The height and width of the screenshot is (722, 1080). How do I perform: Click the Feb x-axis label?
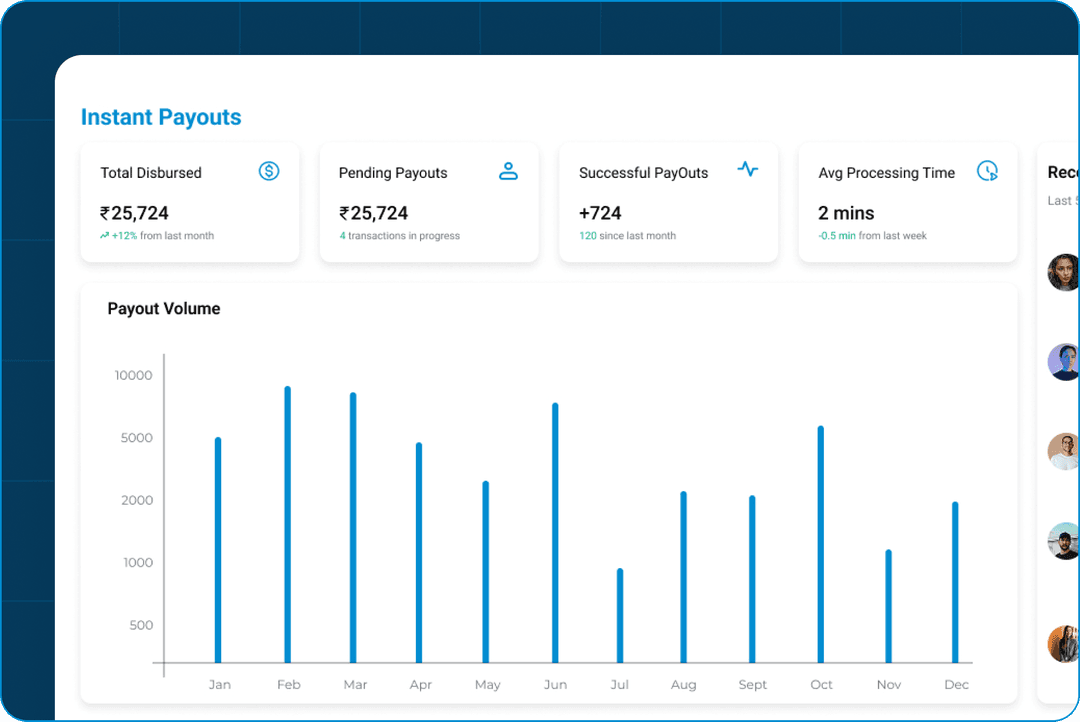coord(289,685)
